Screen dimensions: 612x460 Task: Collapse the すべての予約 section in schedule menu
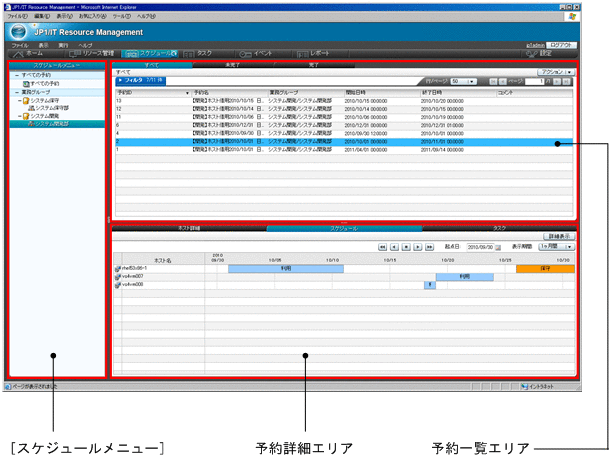point(17,75)
